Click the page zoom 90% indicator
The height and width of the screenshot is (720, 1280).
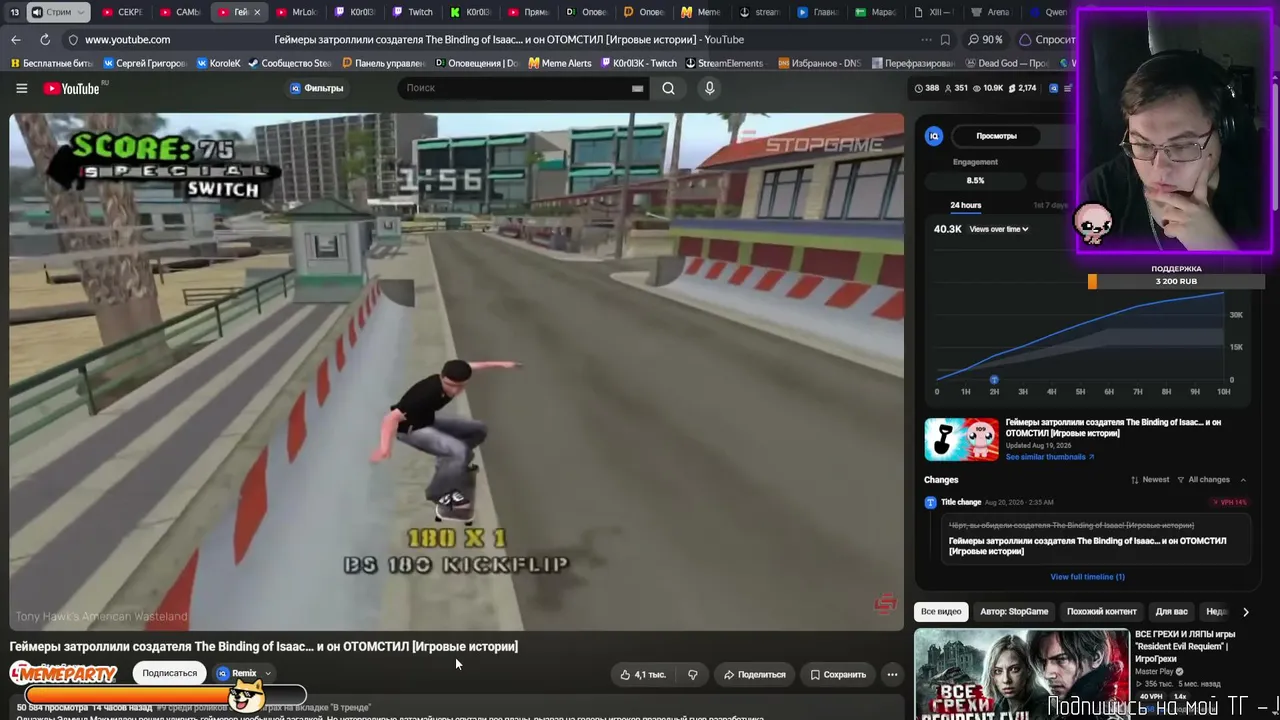point(986,40)
